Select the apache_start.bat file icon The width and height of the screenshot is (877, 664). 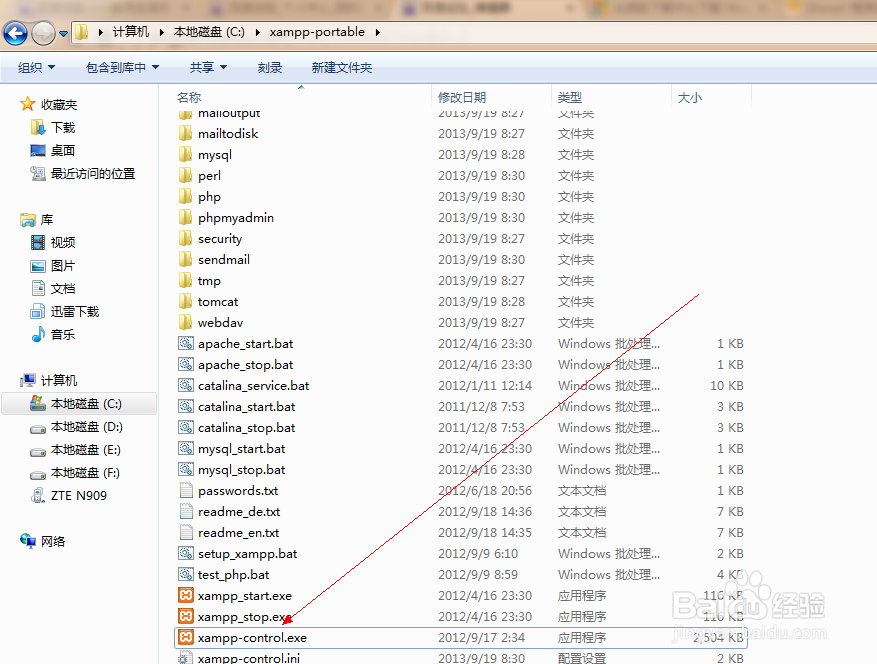pos(186,343)
